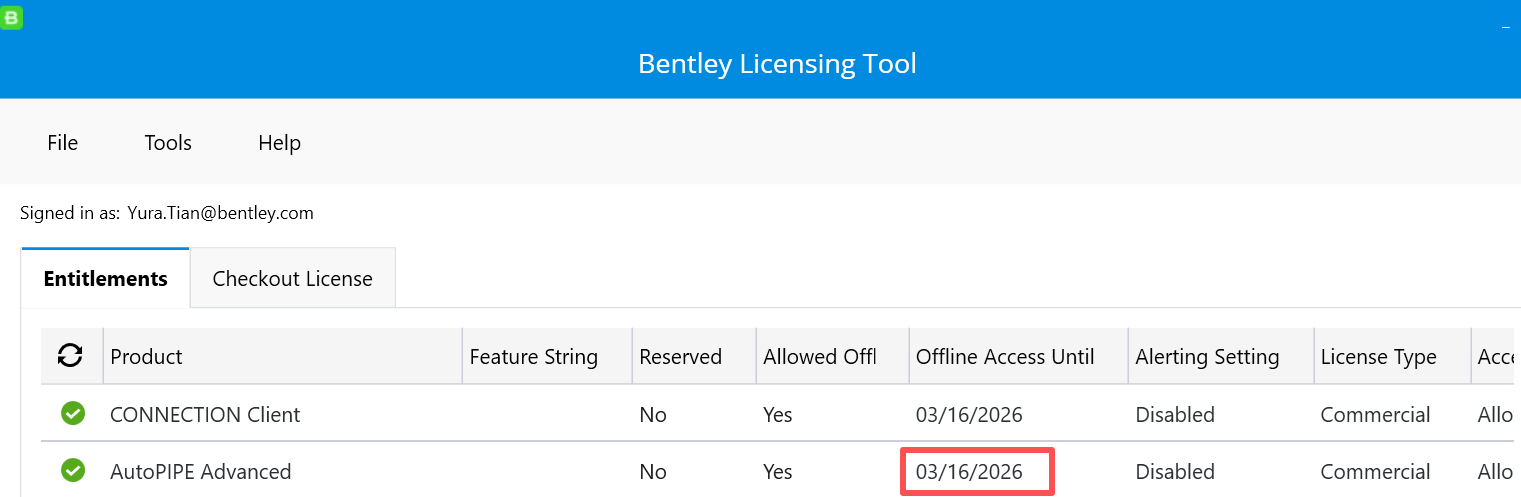The width and height of the screenshot is (1521, 497).
Task: Open the File menu
Action: (62, 143)
